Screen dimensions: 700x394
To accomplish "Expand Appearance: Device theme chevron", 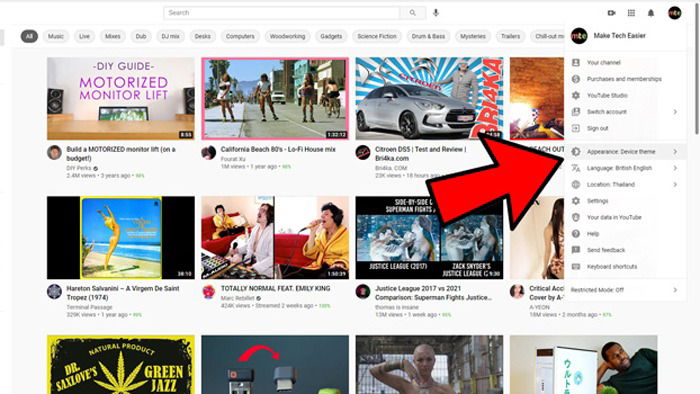I will coord(675,152).
